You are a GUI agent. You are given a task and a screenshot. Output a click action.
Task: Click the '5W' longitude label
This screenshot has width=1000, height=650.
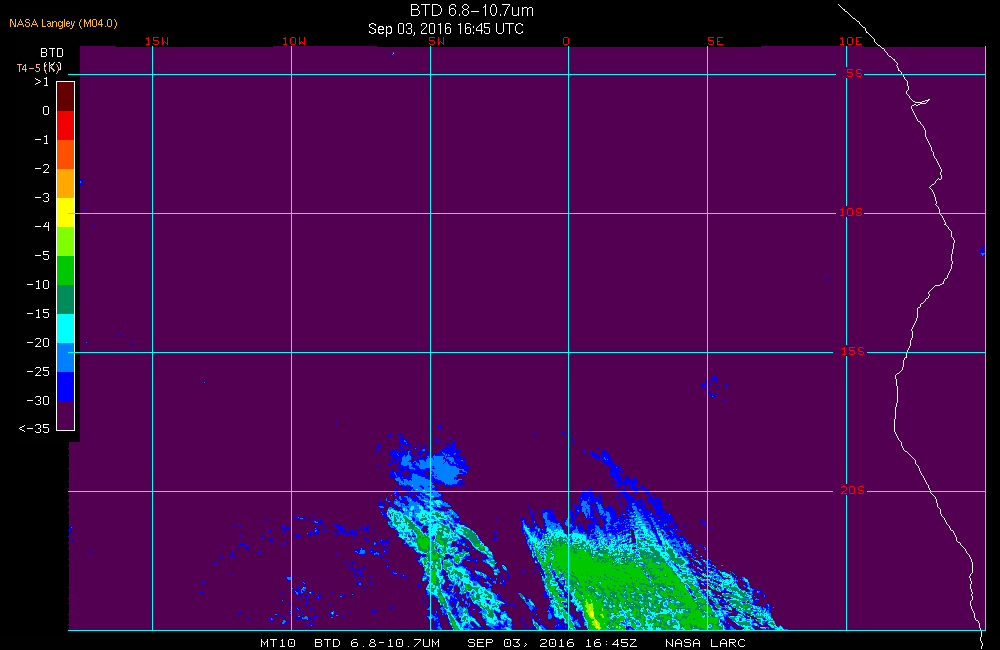(437, 41)
